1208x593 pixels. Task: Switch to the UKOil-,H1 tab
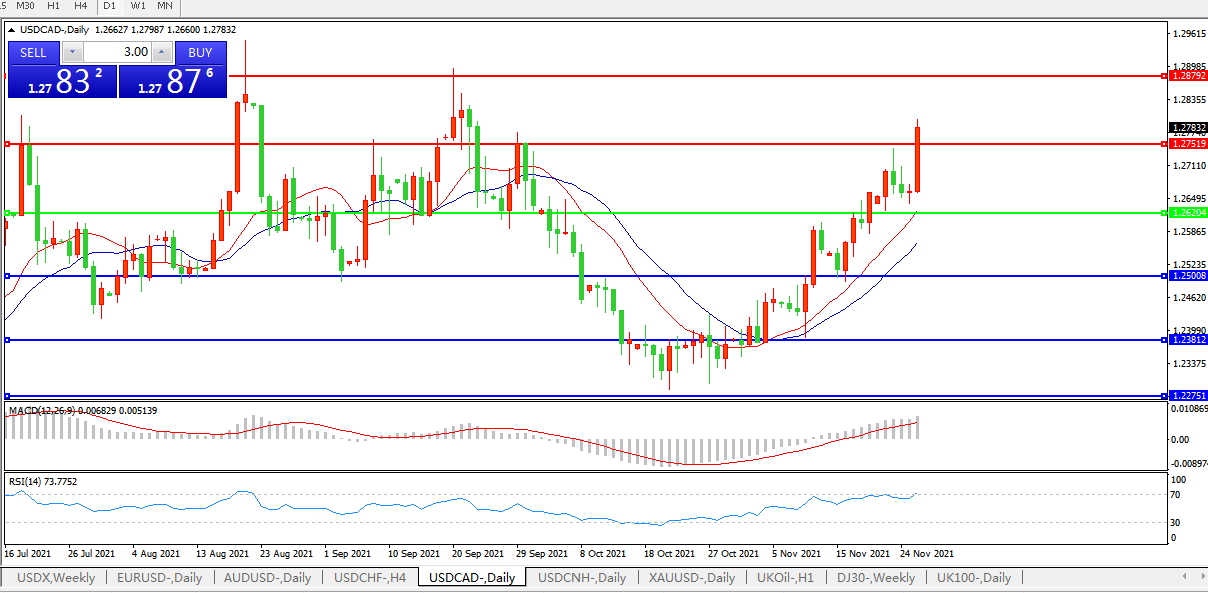786,577
